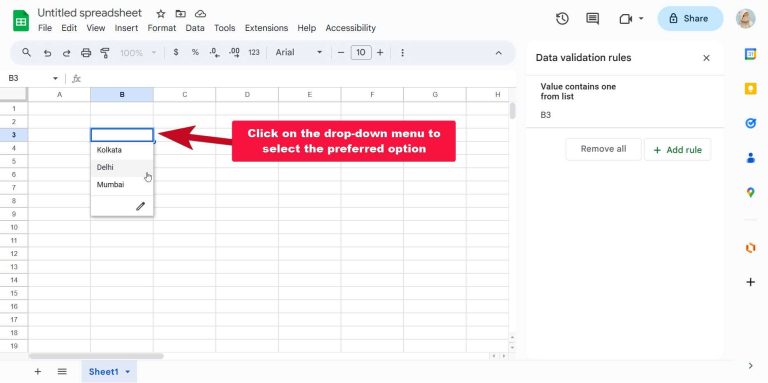The height and width of the screenshot is (383, 768).
Task: Open the three-dot more toolbar options
Action: 402,52
